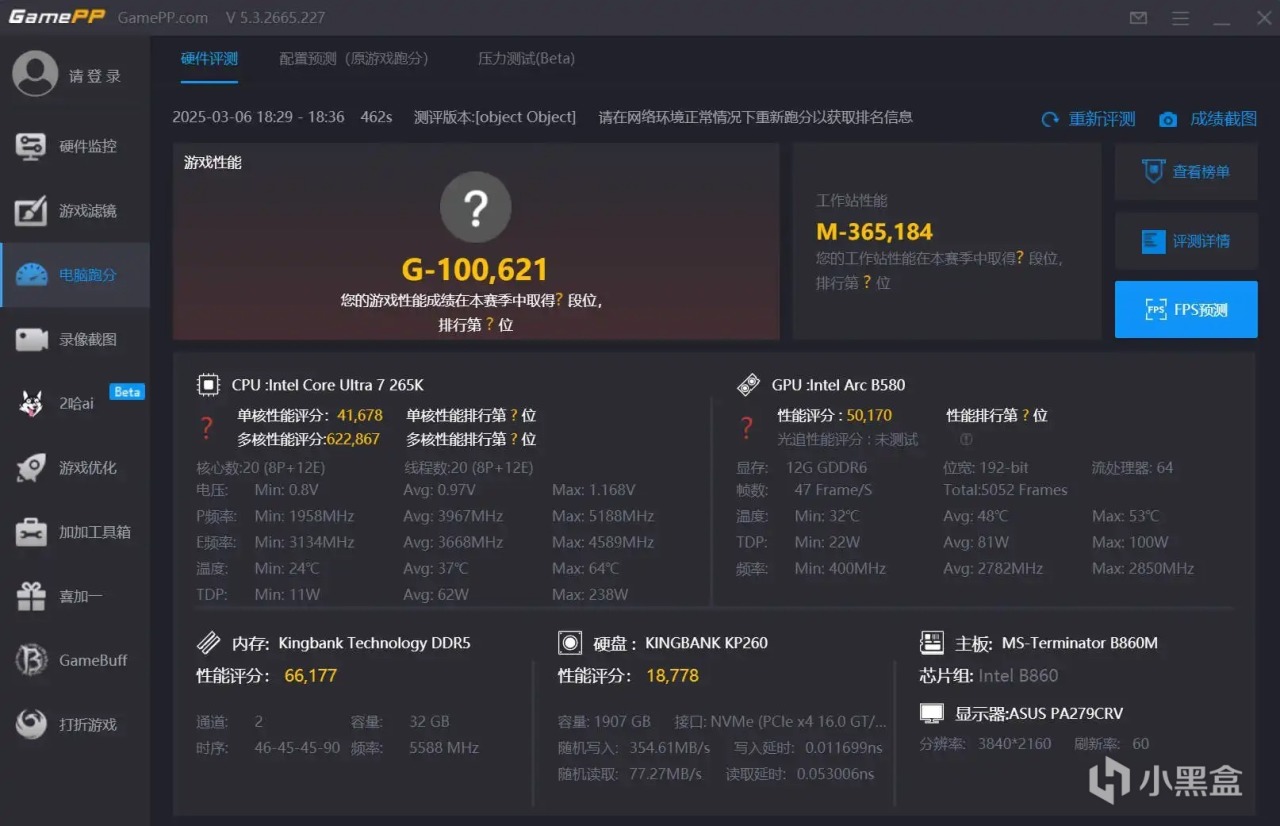Click the memory score 66,177
The height and width of the screenshot is (826, 1280).
coord(311,676)
